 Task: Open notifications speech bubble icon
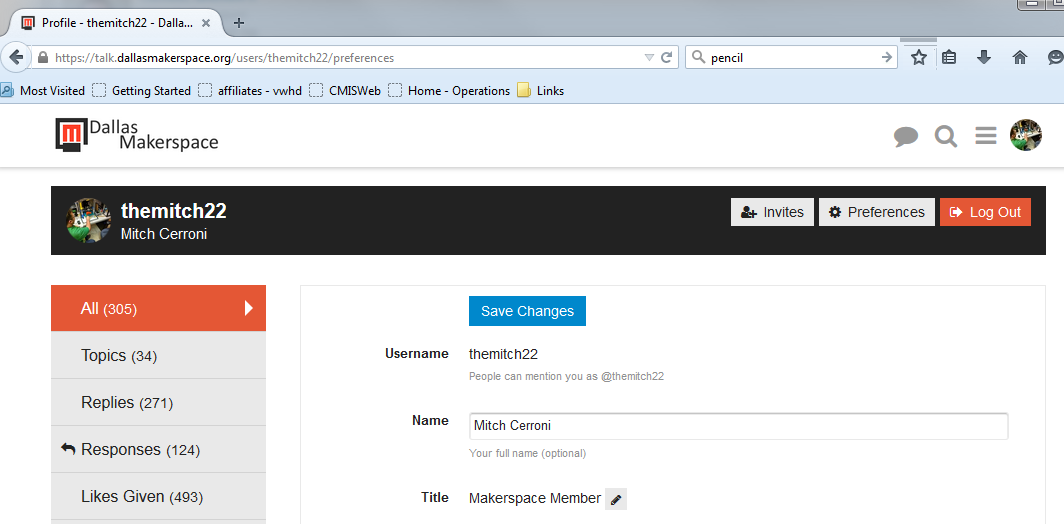pyautogui.click(x=906, y=136)
